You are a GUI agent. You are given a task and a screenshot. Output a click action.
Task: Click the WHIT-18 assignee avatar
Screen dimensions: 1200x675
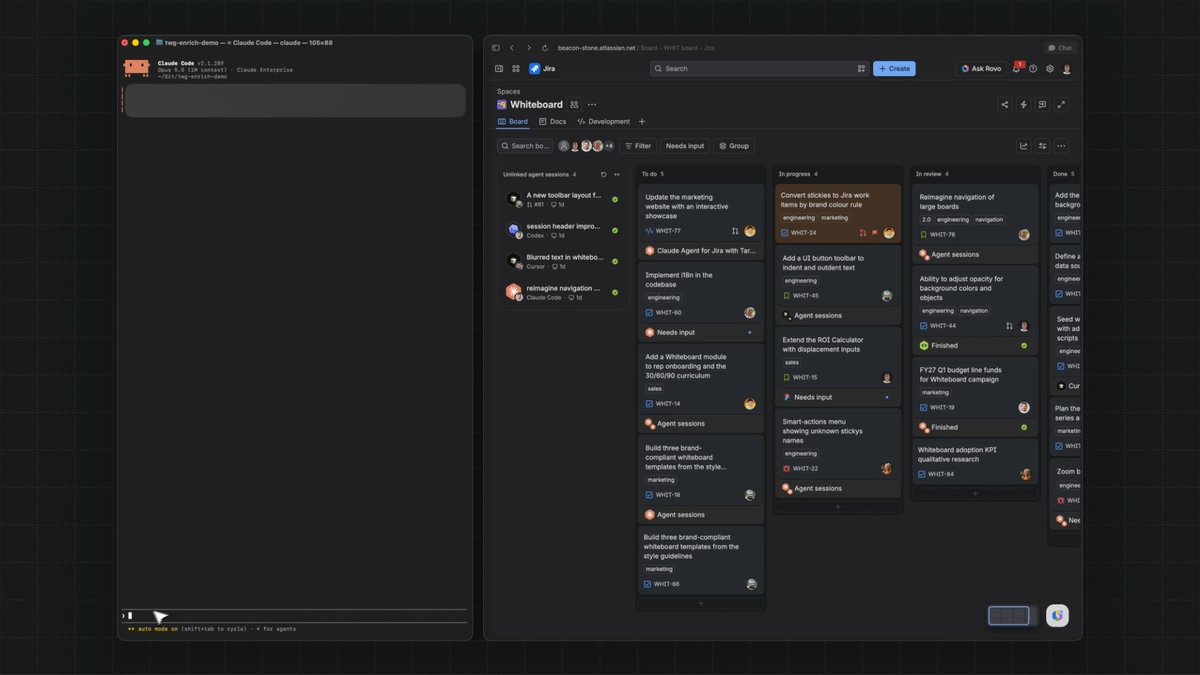pyautogui.click(x=750, y=495)
